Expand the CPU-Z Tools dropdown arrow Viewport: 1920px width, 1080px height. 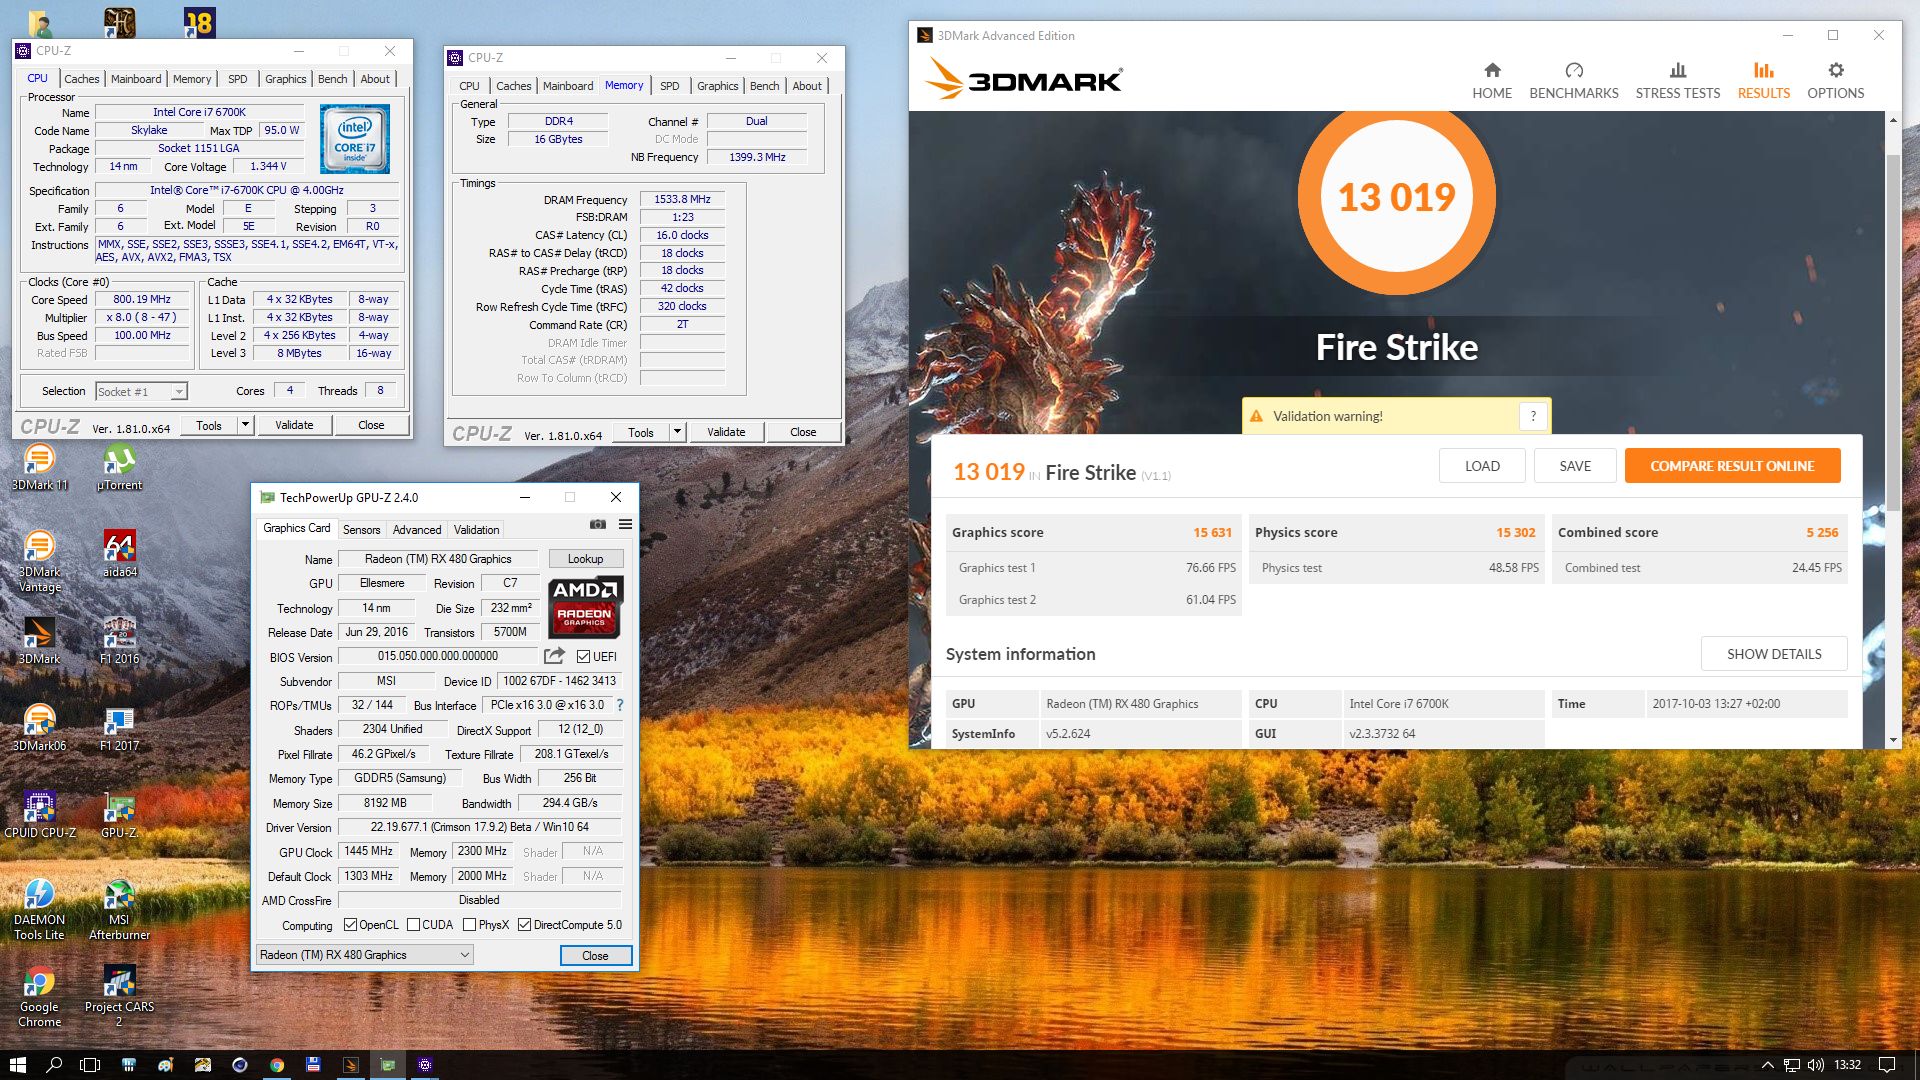(x=245, y=425)
